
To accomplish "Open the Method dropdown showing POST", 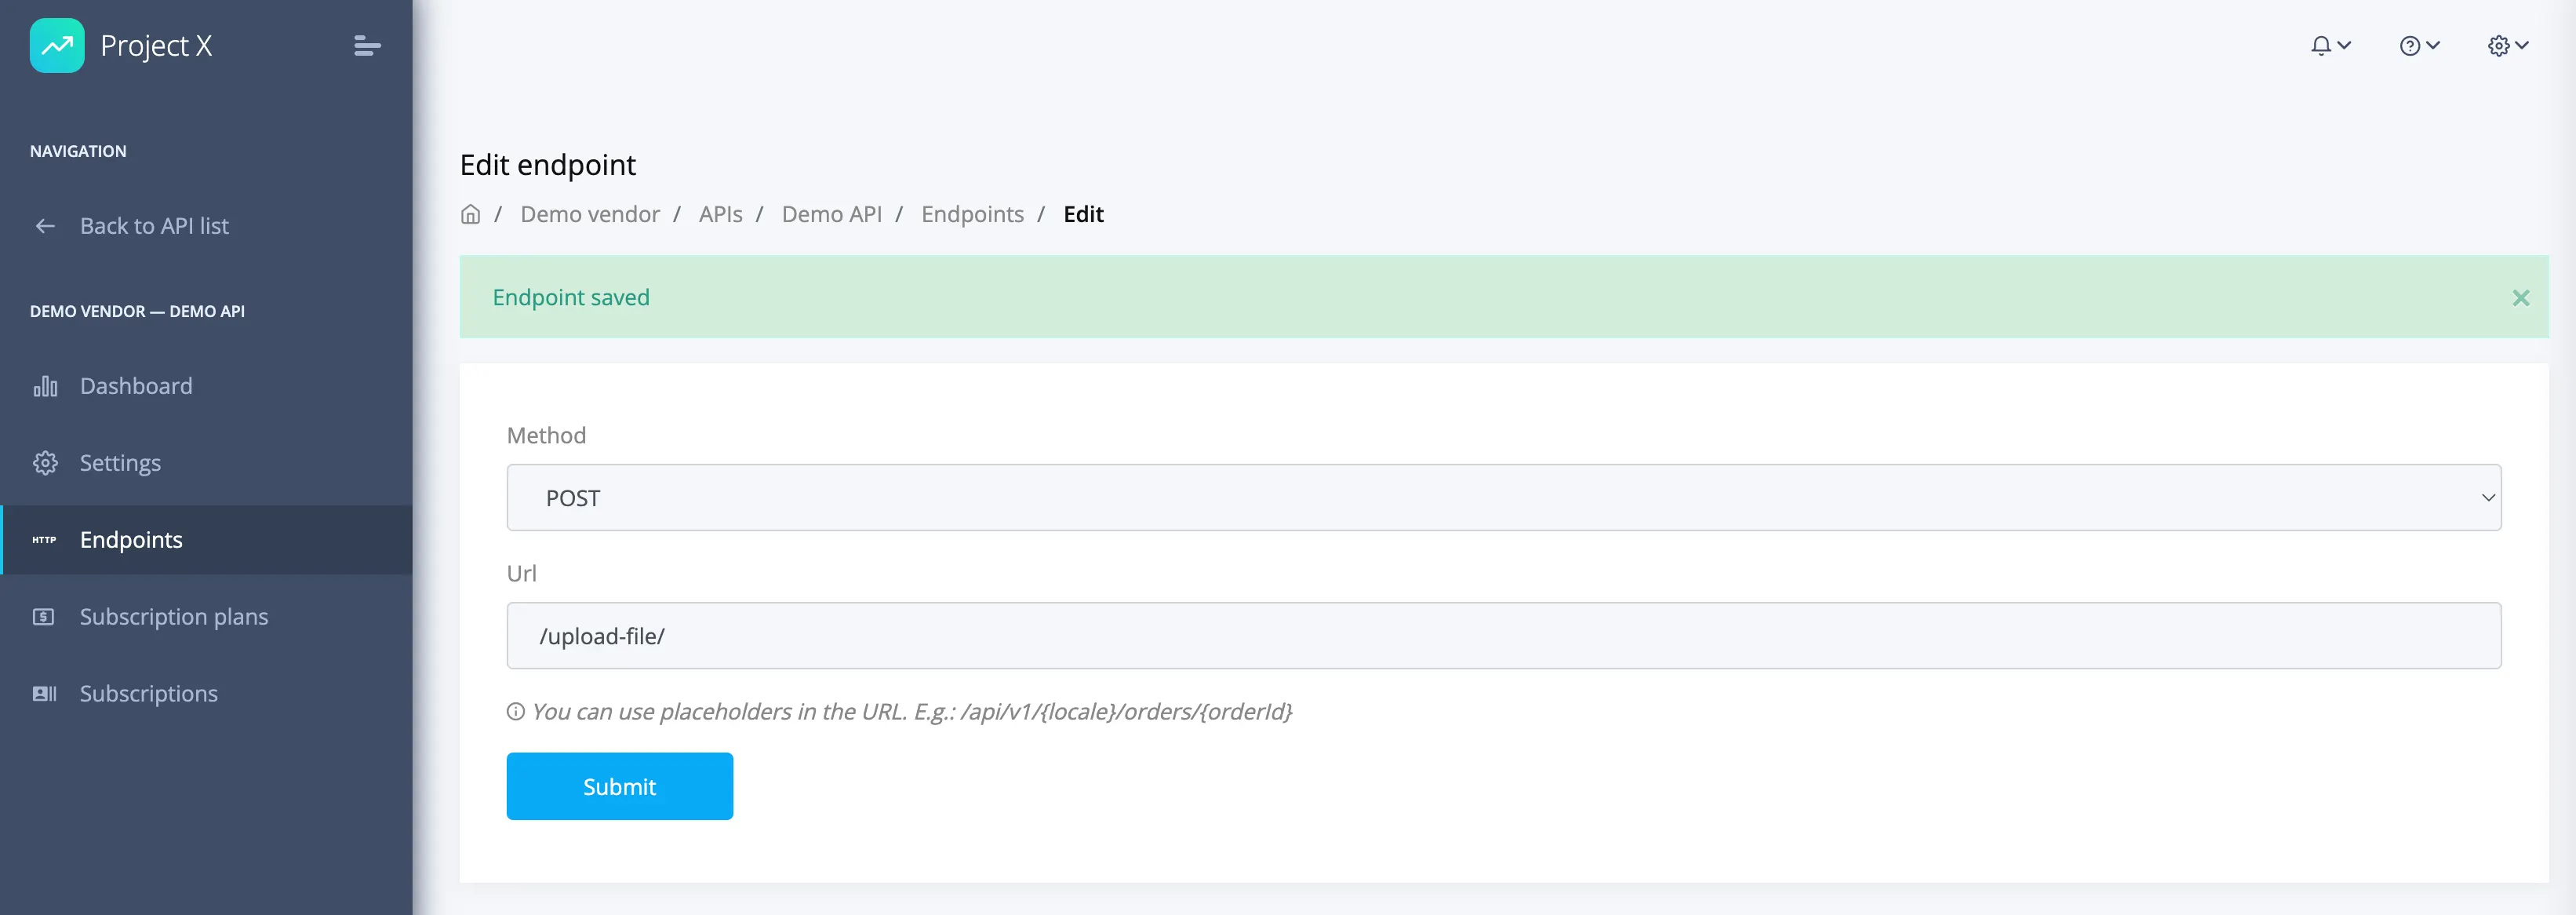I will click(1503, 498).
